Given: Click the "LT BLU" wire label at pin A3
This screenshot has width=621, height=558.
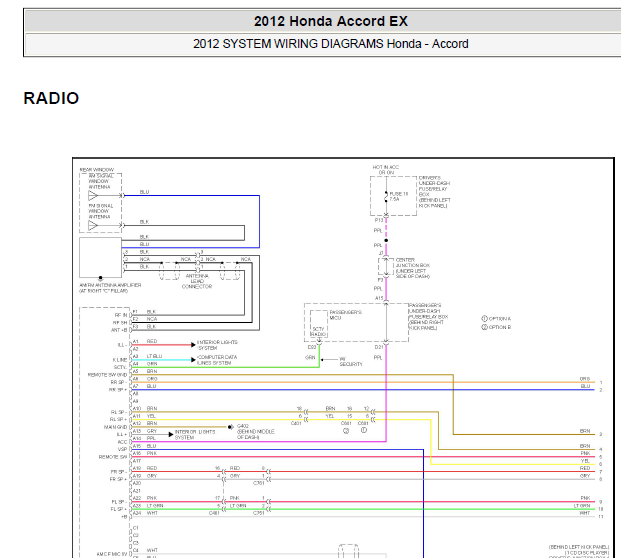Looking at the screenshot, I should click(x=154, y=356).
